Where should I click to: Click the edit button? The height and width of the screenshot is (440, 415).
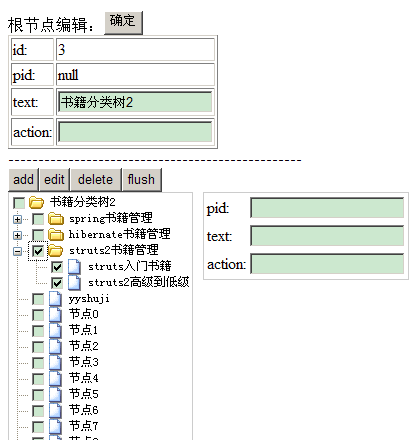tap(54, 180)
